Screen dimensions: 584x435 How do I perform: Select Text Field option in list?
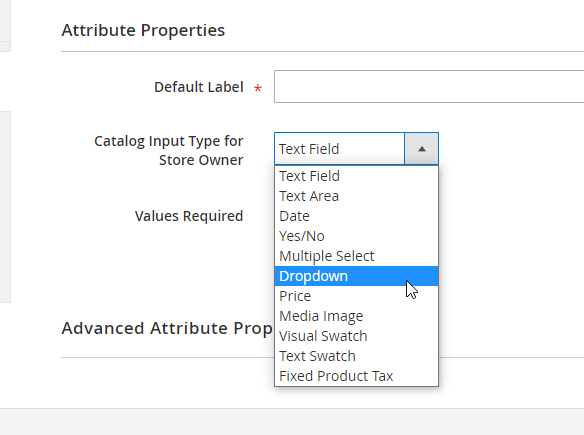(356, 176)
